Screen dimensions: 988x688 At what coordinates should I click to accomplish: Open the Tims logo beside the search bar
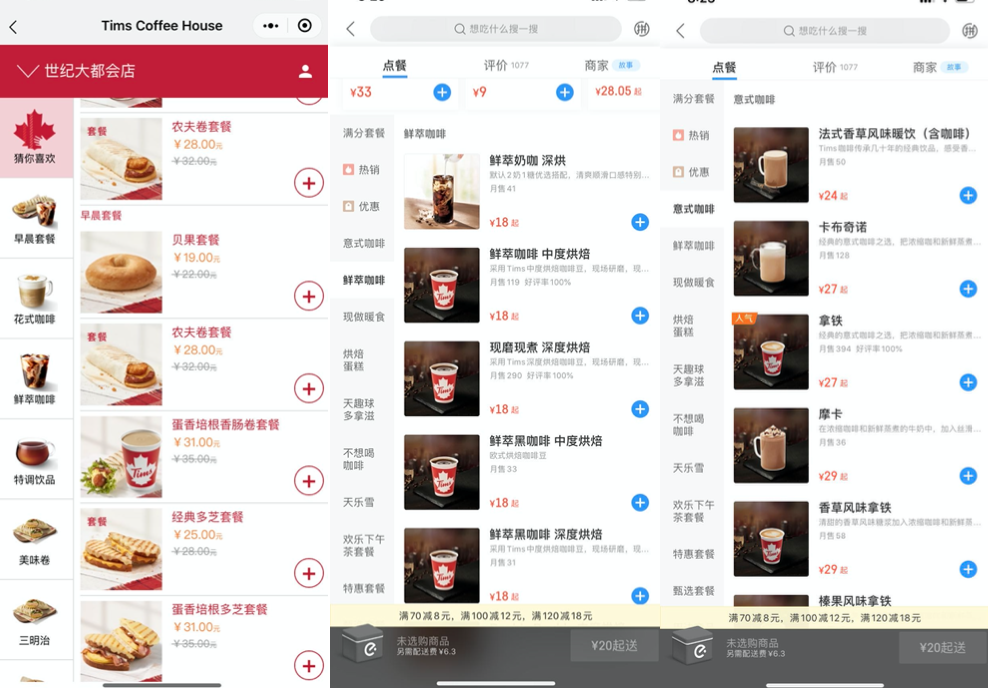pos(641,31)
